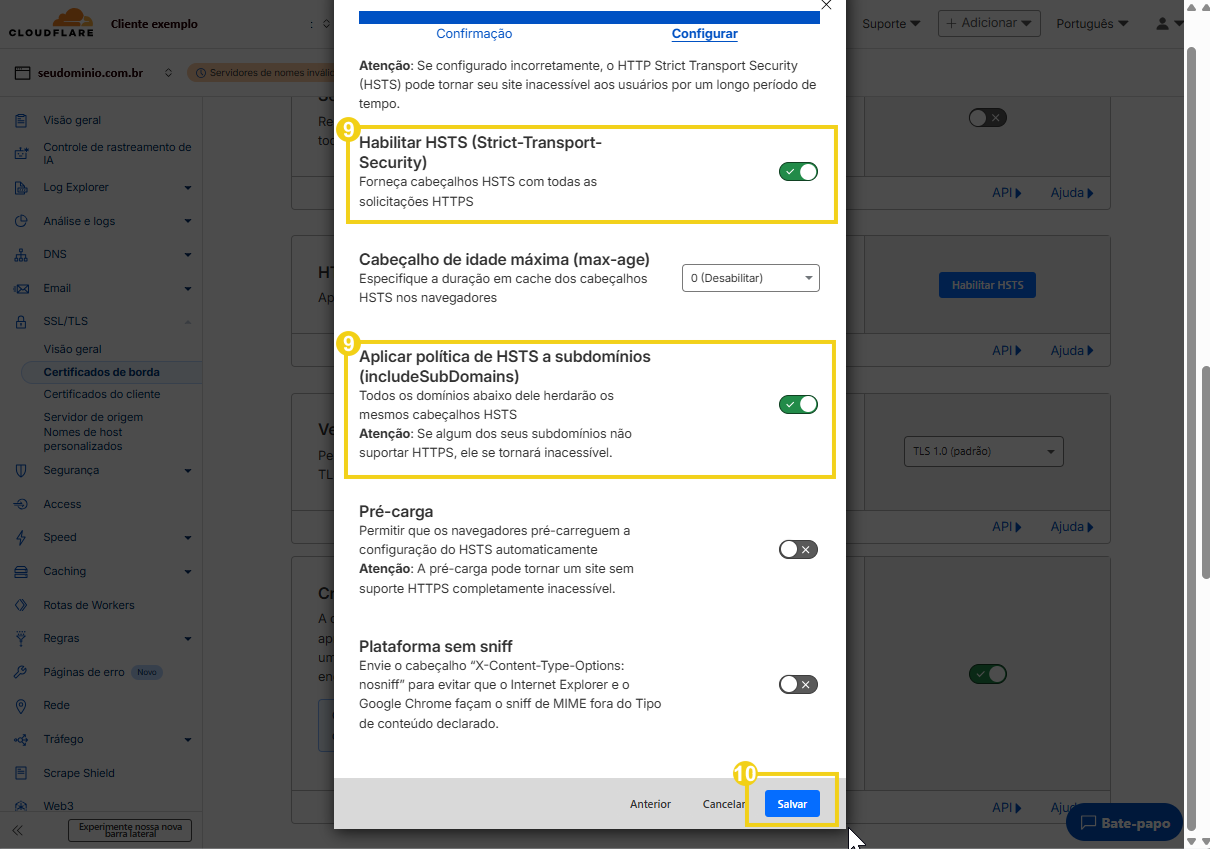Open the Bate-papo chat widget

click(1123, 823)
